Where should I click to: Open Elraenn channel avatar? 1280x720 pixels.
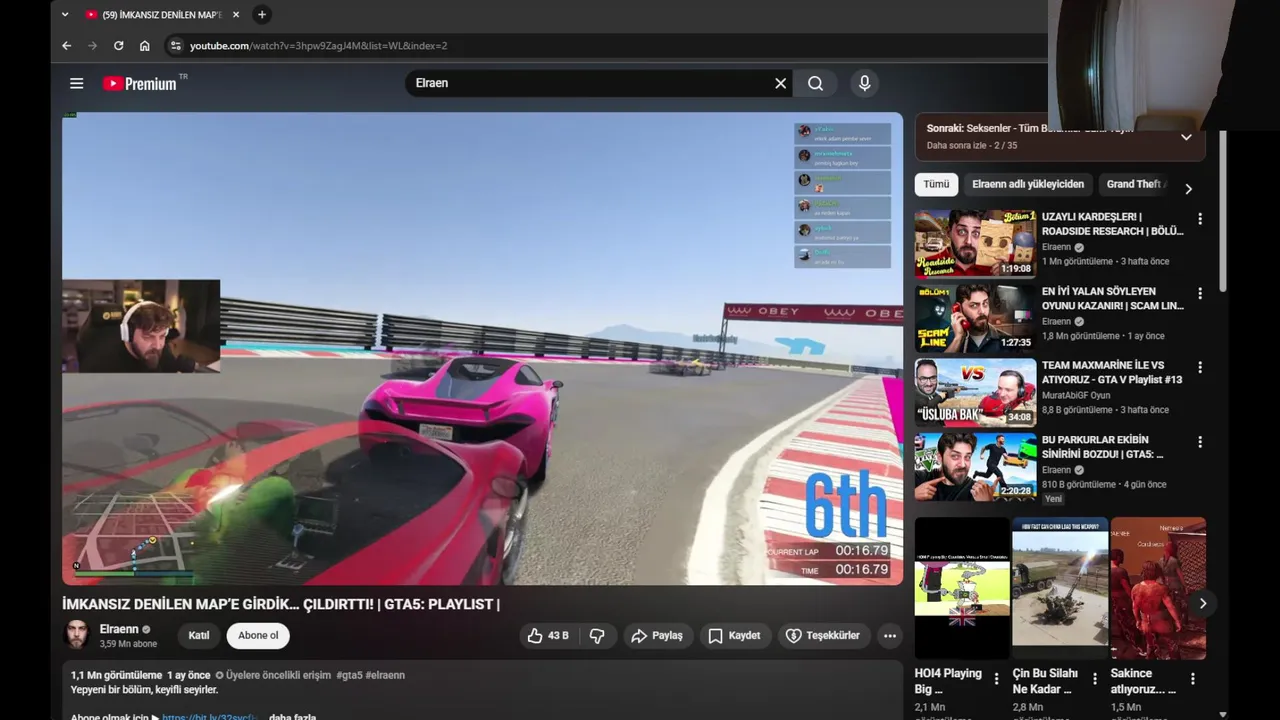pos(77,635)
